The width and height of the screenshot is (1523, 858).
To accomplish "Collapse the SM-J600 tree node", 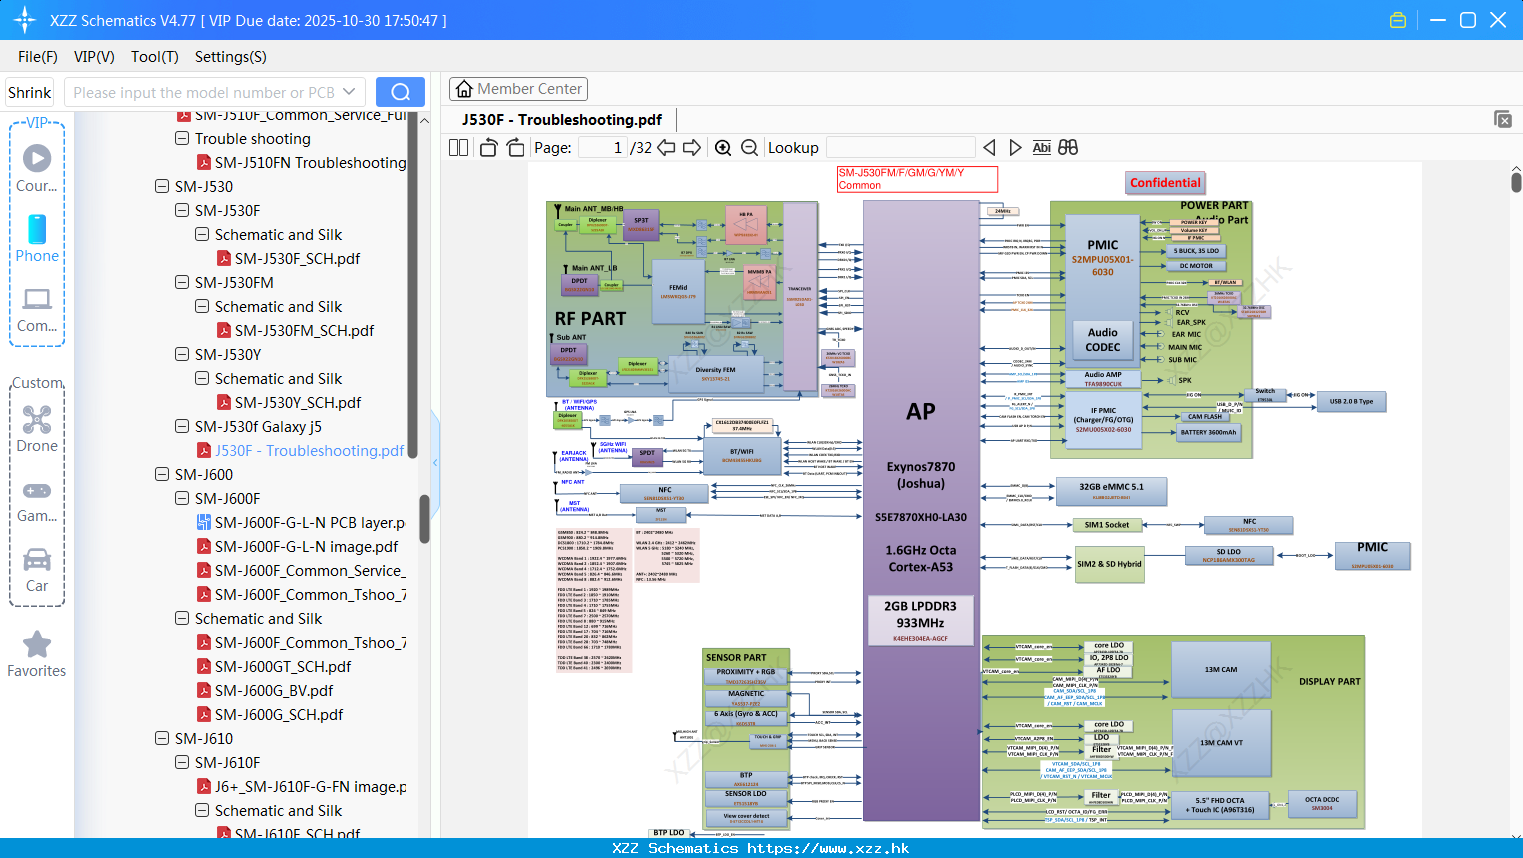I will pyautogui.click(x=162, y=474).
